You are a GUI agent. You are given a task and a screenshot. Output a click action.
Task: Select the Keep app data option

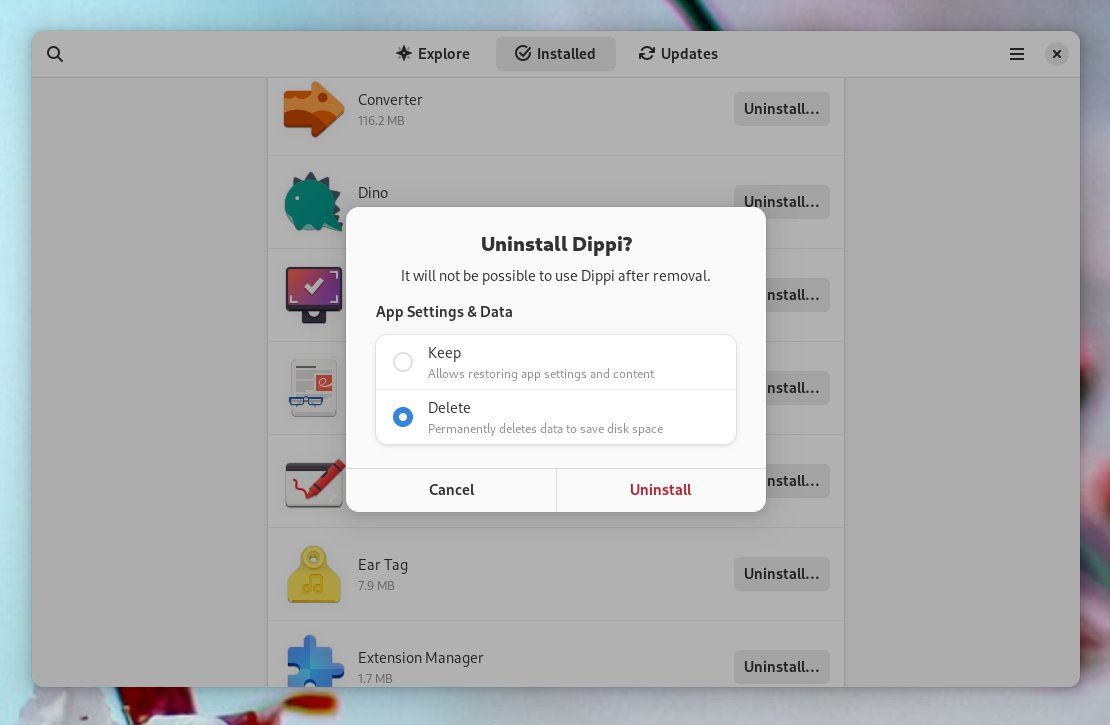(403, 362)
